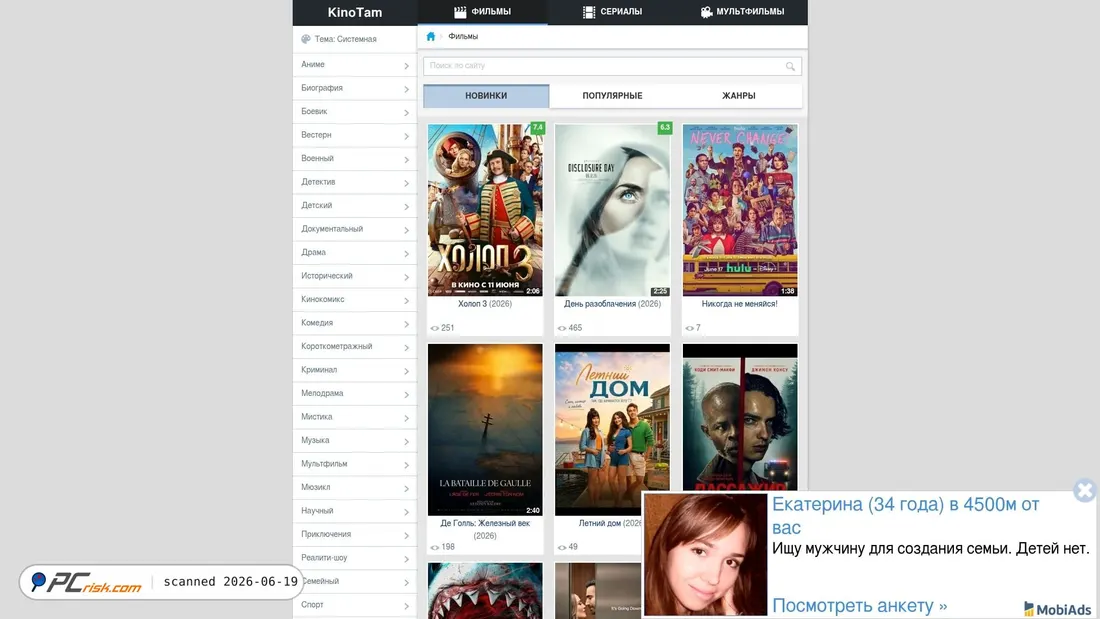Expand the Детектив category chevron

[x=406, y=183]
